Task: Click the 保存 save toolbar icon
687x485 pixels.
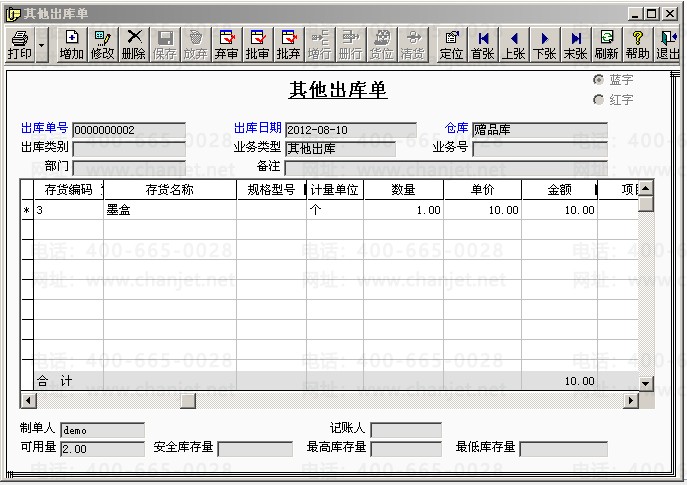Action: 165,45
